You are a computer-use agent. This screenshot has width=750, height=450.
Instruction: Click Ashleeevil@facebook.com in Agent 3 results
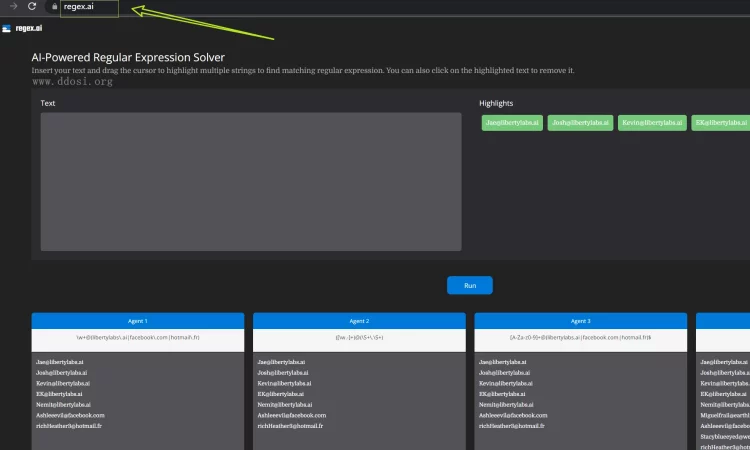pyautogui.click(x=513, y=415)
